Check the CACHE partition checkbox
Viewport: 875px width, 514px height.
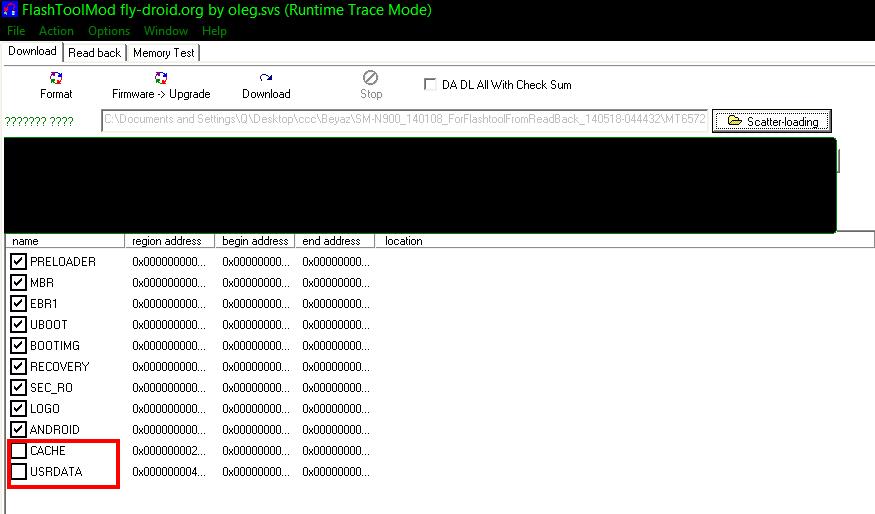point(19,451)
